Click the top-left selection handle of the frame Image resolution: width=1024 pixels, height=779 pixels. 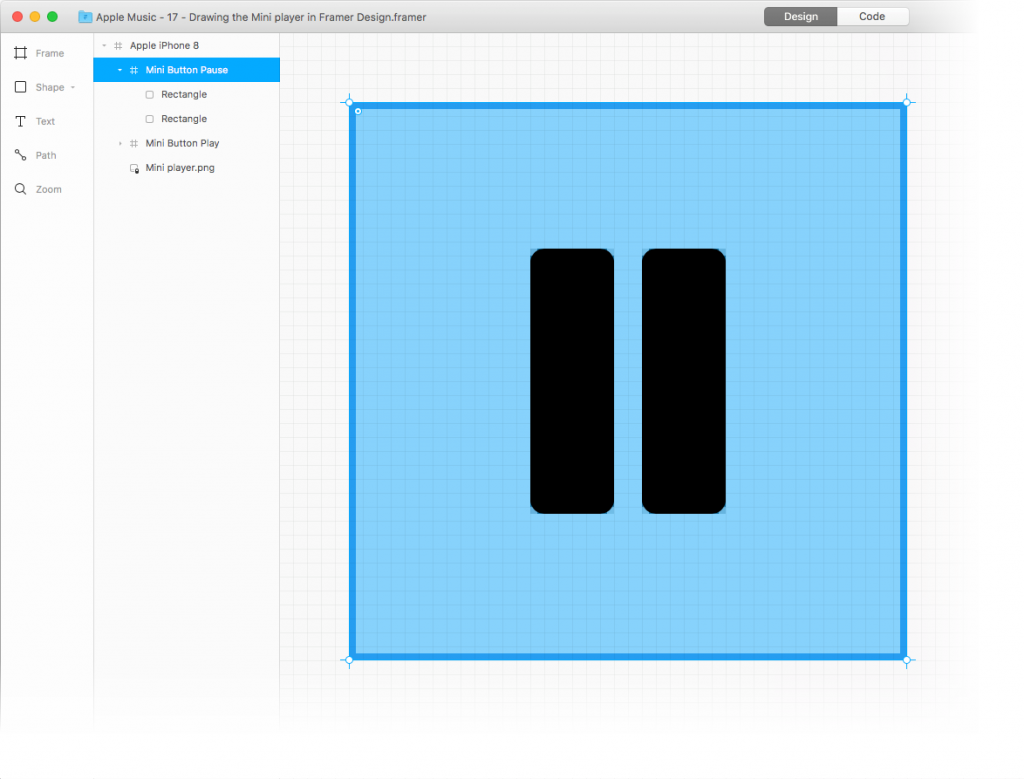click(349, 103)
